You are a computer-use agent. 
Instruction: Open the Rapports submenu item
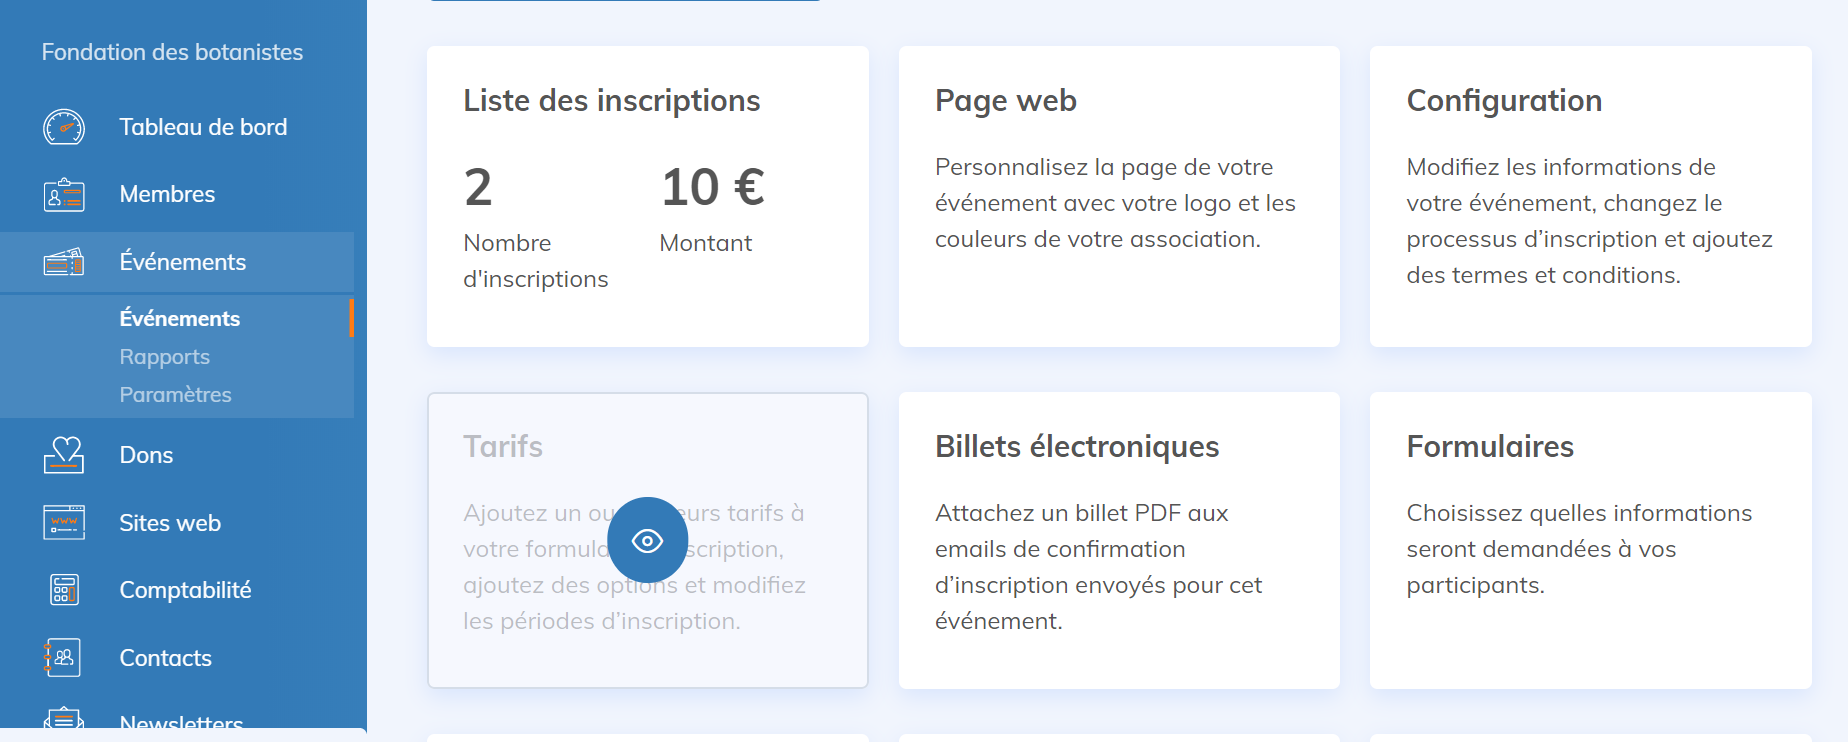click(x=165, y=357)
